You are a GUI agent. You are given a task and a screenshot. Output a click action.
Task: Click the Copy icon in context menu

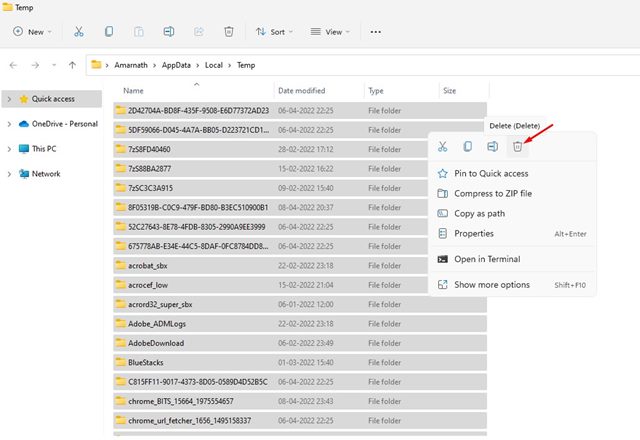(468, 147)
